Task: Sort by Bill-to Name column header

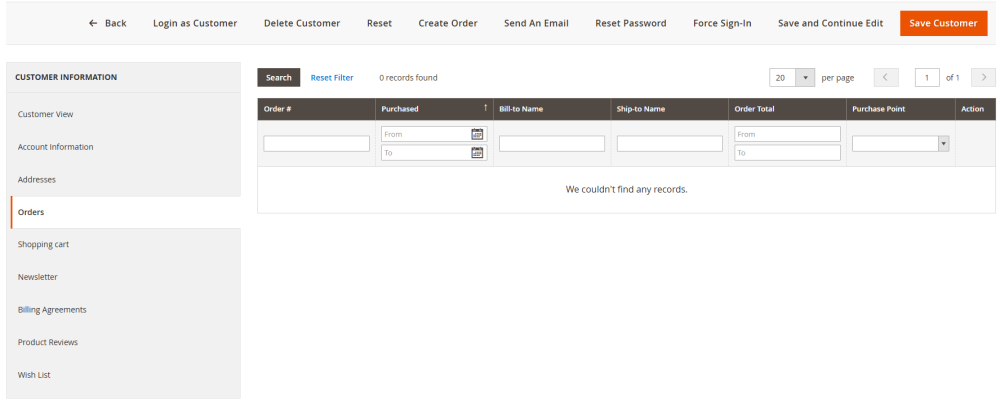Action: click(552, 109)
